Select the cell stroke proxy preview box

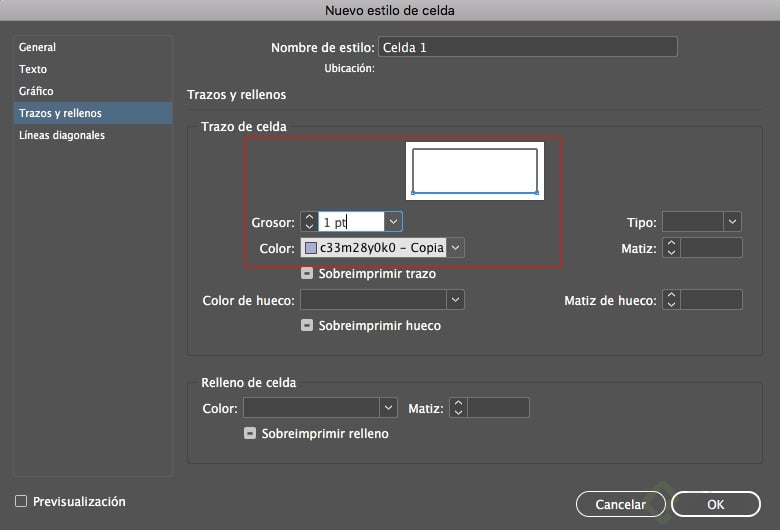point(475,171)
